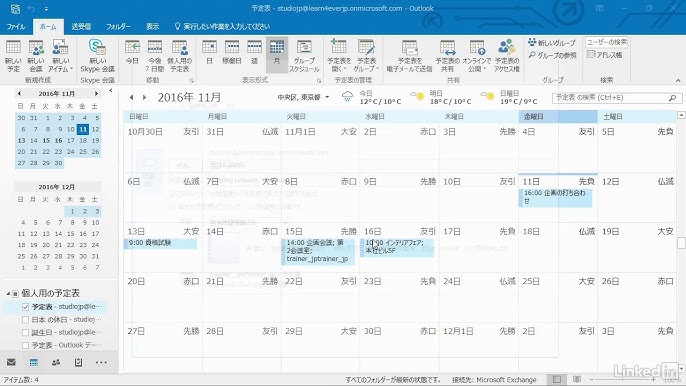
Task: Create new group (新しいグループ)
Action: coord(552,42)
